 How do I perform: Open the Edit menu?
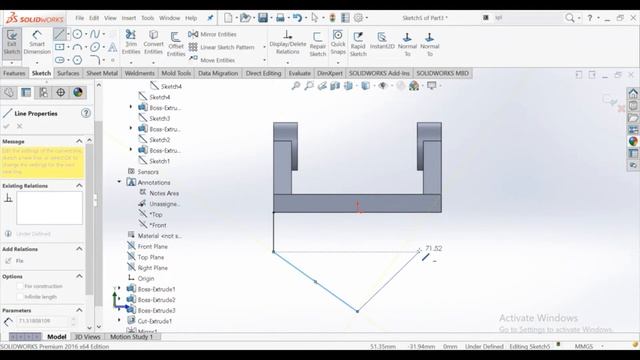point(94,18)
